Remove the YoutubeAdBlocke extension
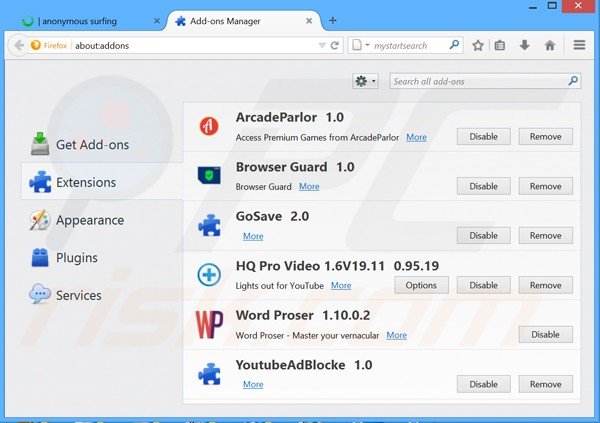600x423 pixels. (546, 384)
